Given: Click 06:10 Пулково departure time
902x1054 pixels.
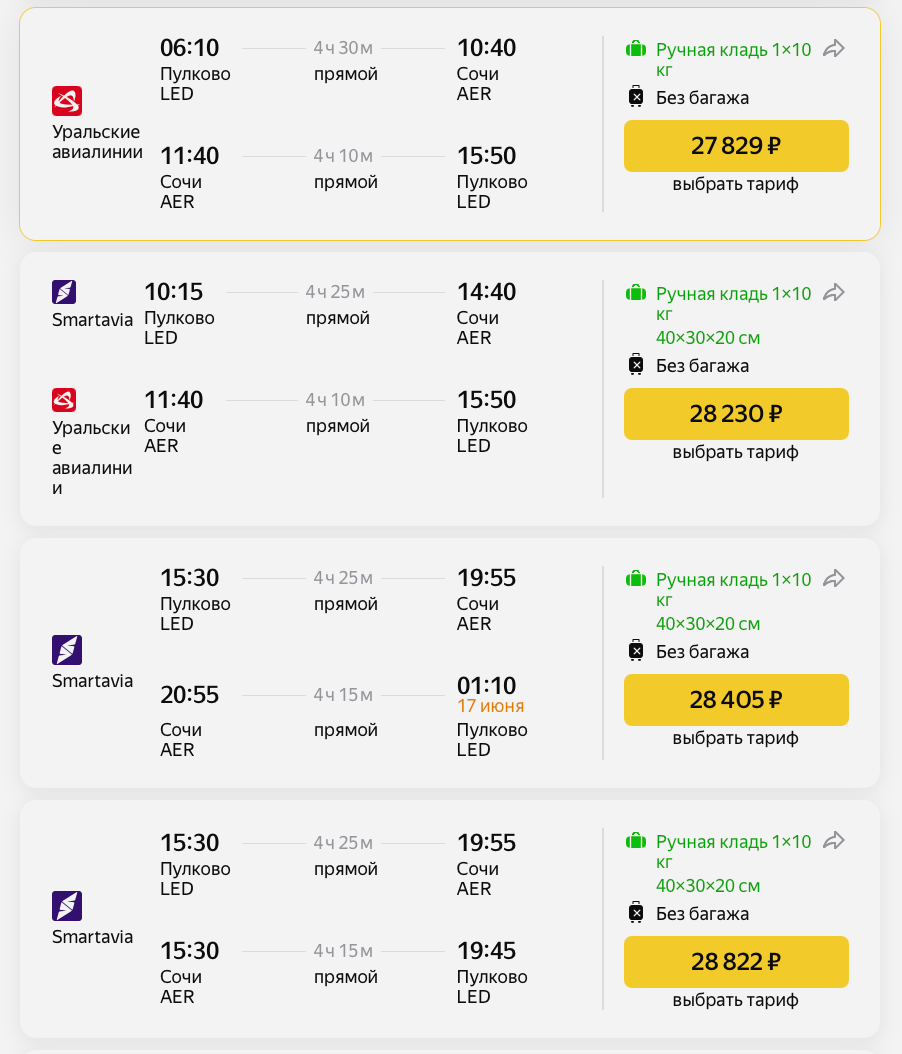Looking at the screenshot, I should click(x=189, y=48).
